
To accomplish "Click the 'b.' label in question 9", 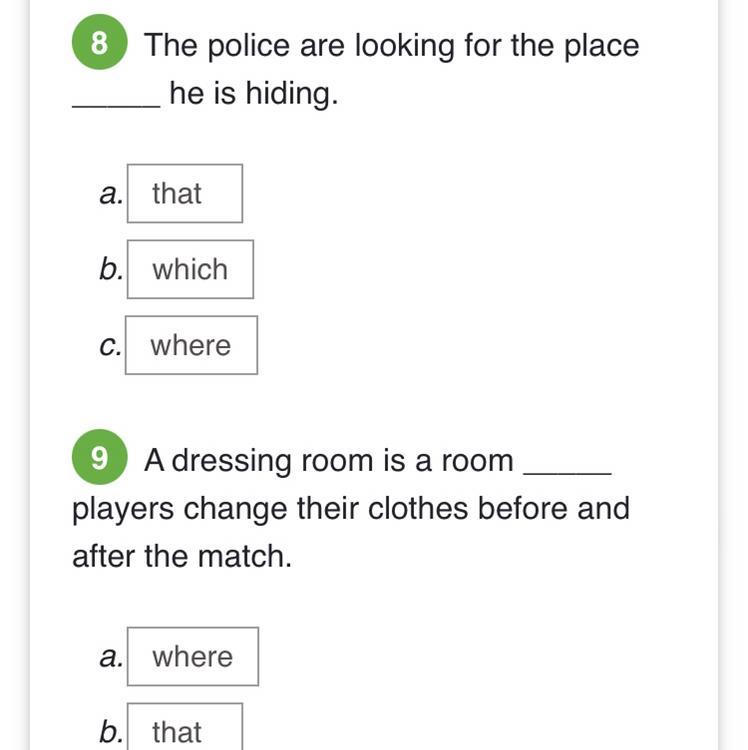I will click(111, 732).
